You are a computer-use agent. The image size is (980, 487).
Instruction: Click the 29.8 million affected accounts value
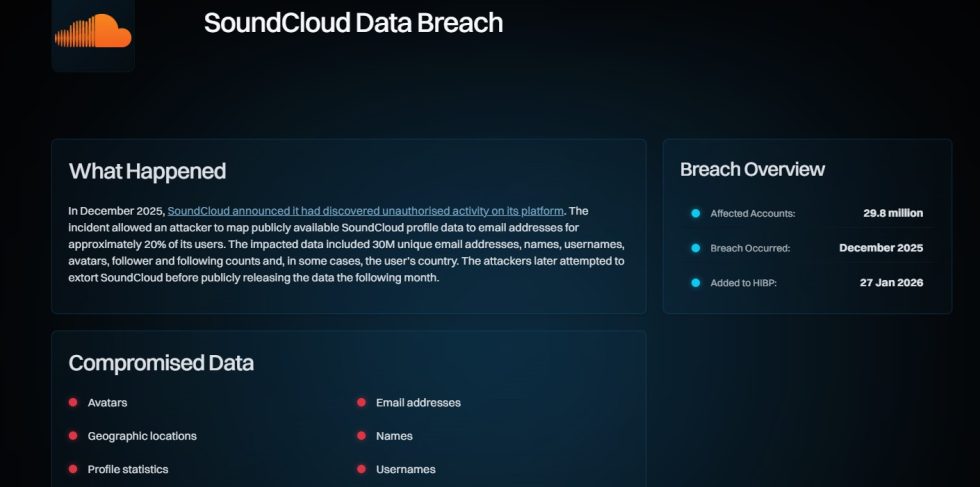click(x=893, y=213)
